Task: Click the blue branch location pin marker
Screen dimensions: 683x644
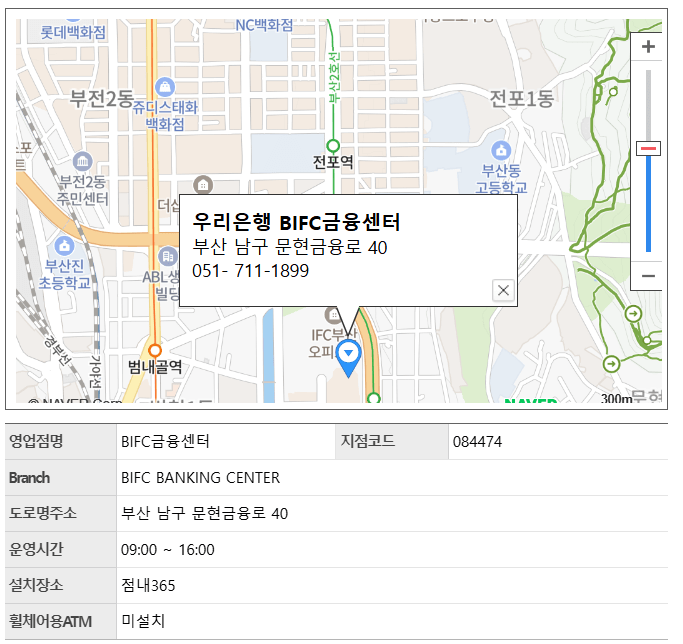Action: [348, 358]
